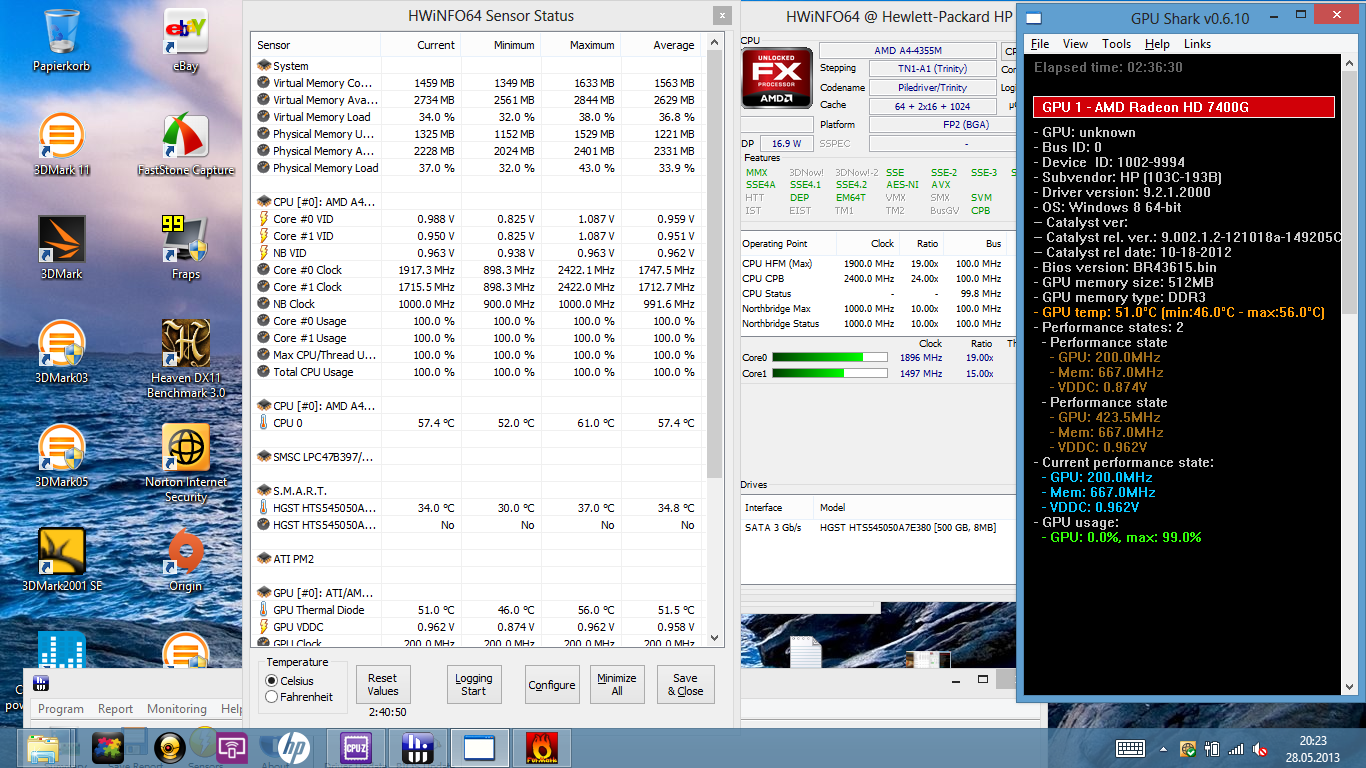Switch to HWiNFO taskbar button

[x=417, y=748]
